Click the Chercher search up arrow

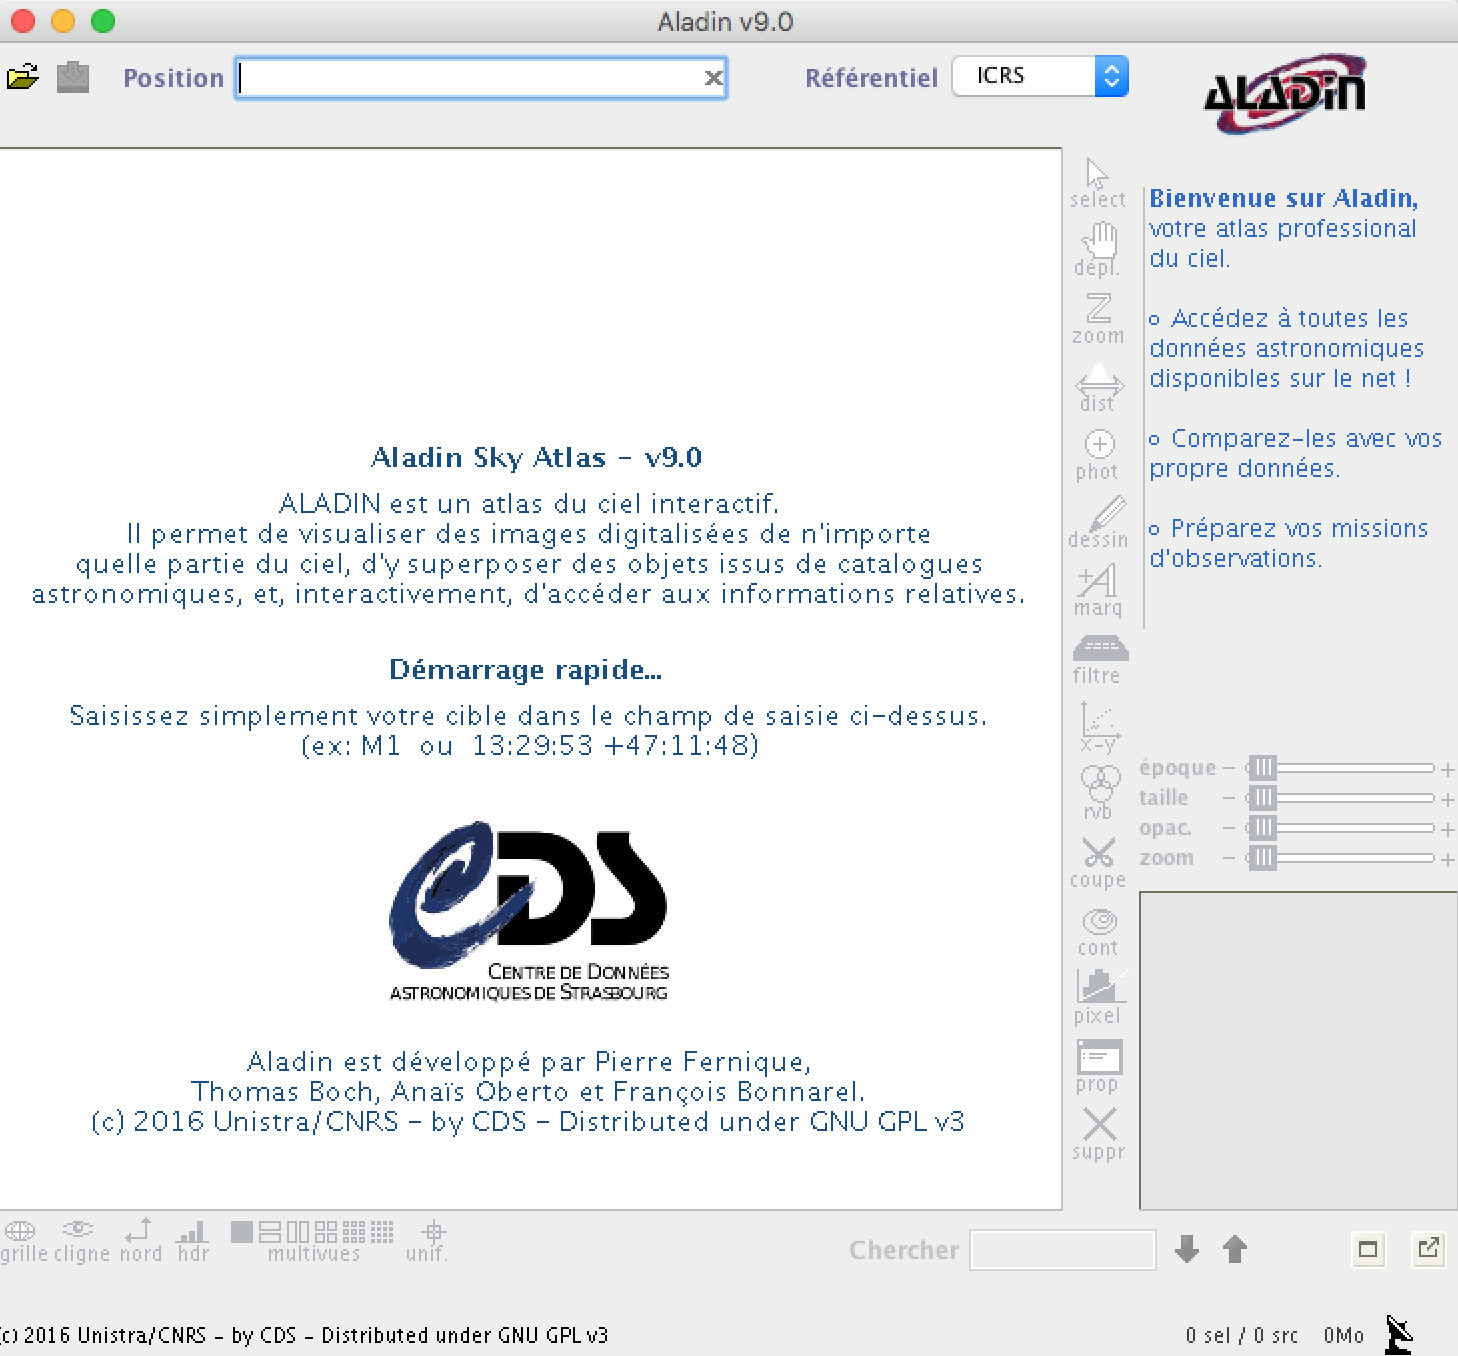pos(1235,1249)
